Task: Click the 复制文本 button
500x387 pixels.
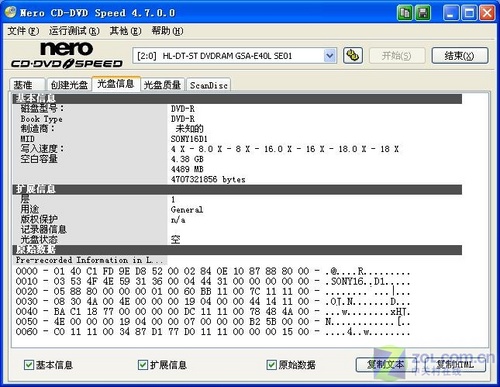Action: coord(386,365)
